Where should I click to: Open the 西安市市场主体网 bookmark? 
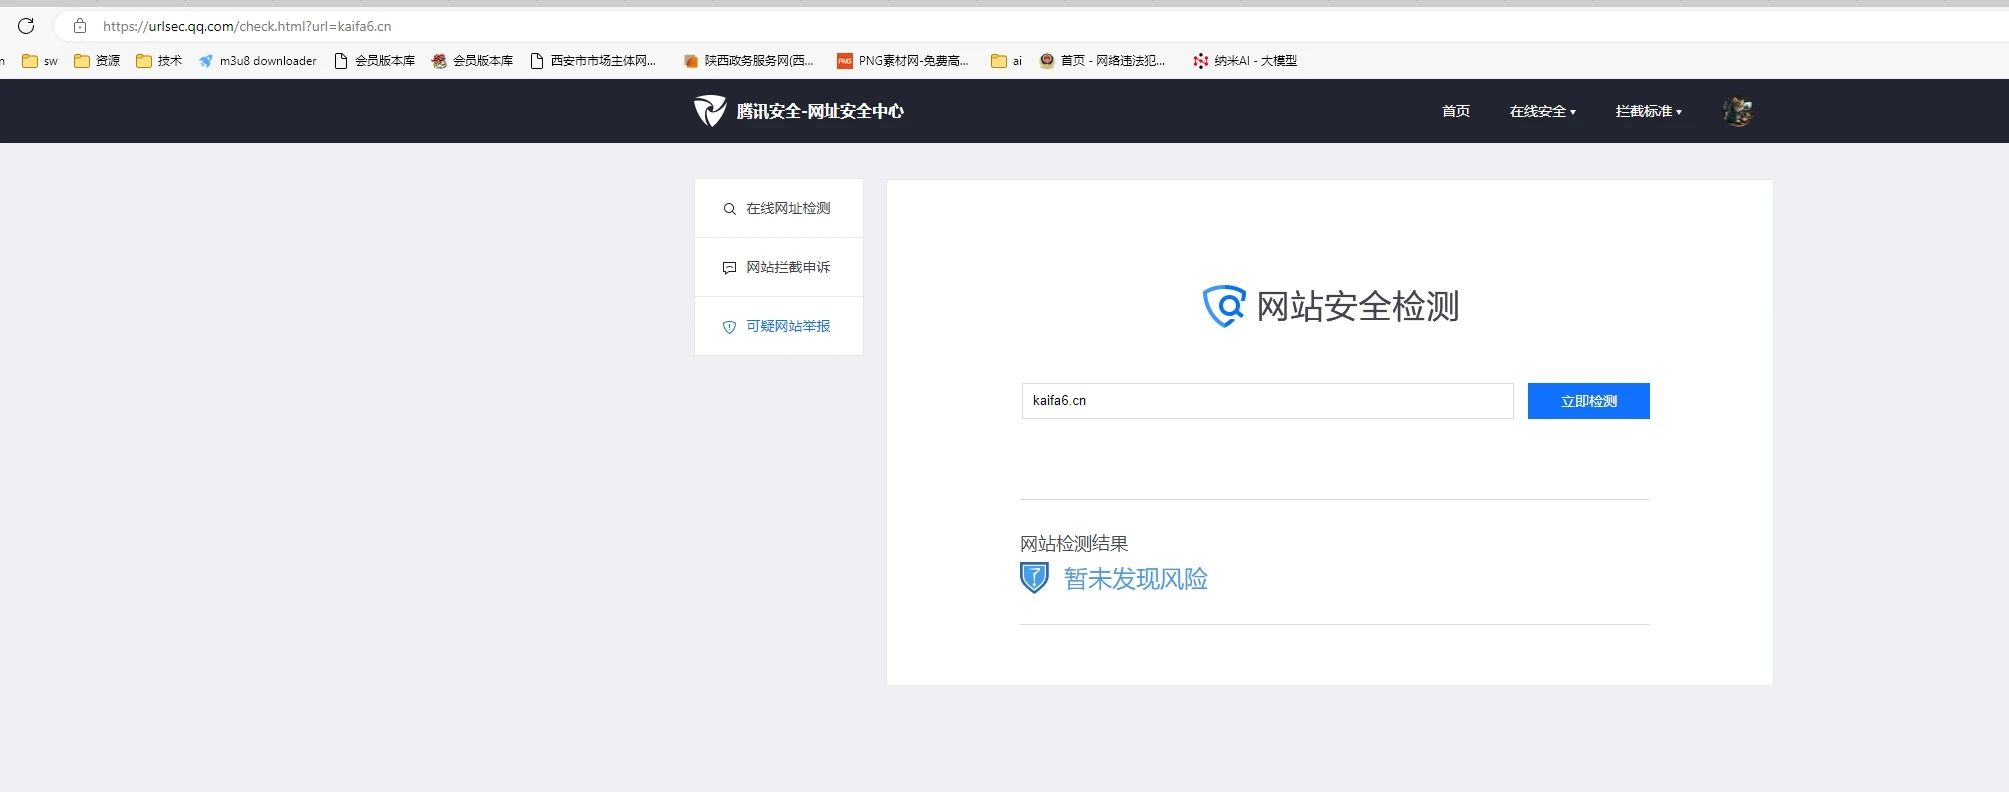pyautogui.click(x=592, y=61)
